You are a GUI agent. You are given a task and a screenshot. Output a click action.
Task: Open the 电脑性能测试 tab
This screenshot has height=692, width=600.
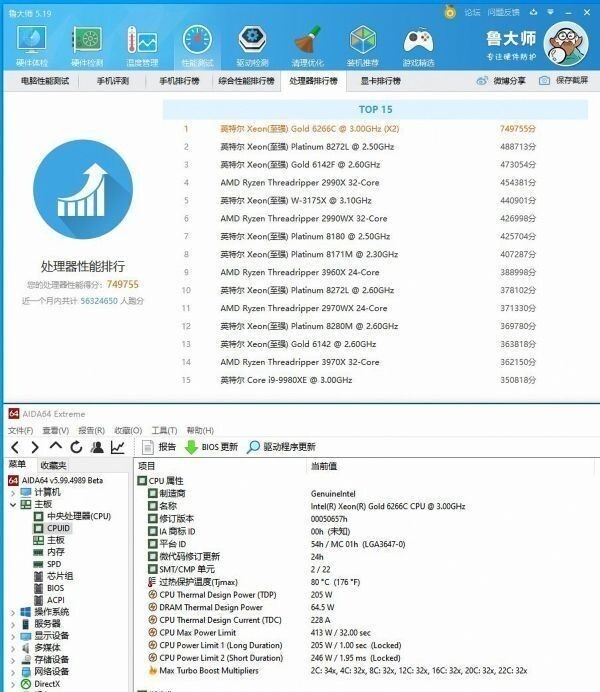(x=45, y=81)
